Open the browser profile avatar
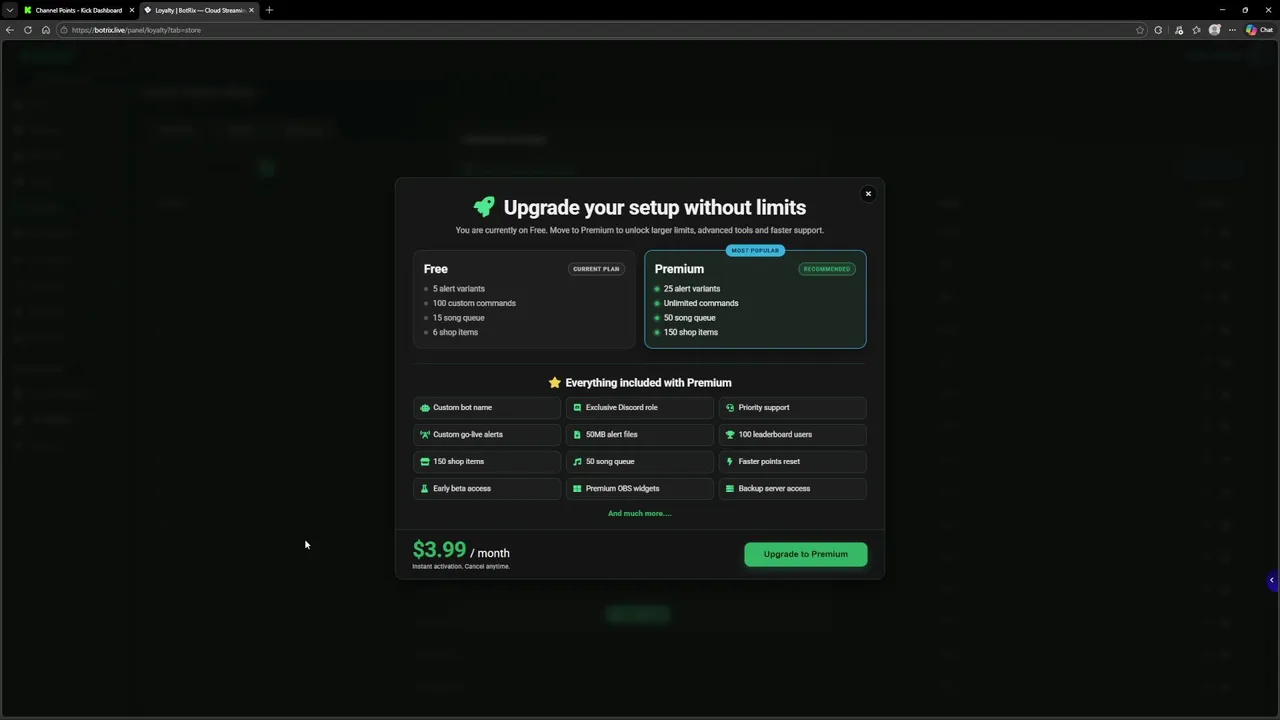 pyautogui.click(x=1215, y=30)
